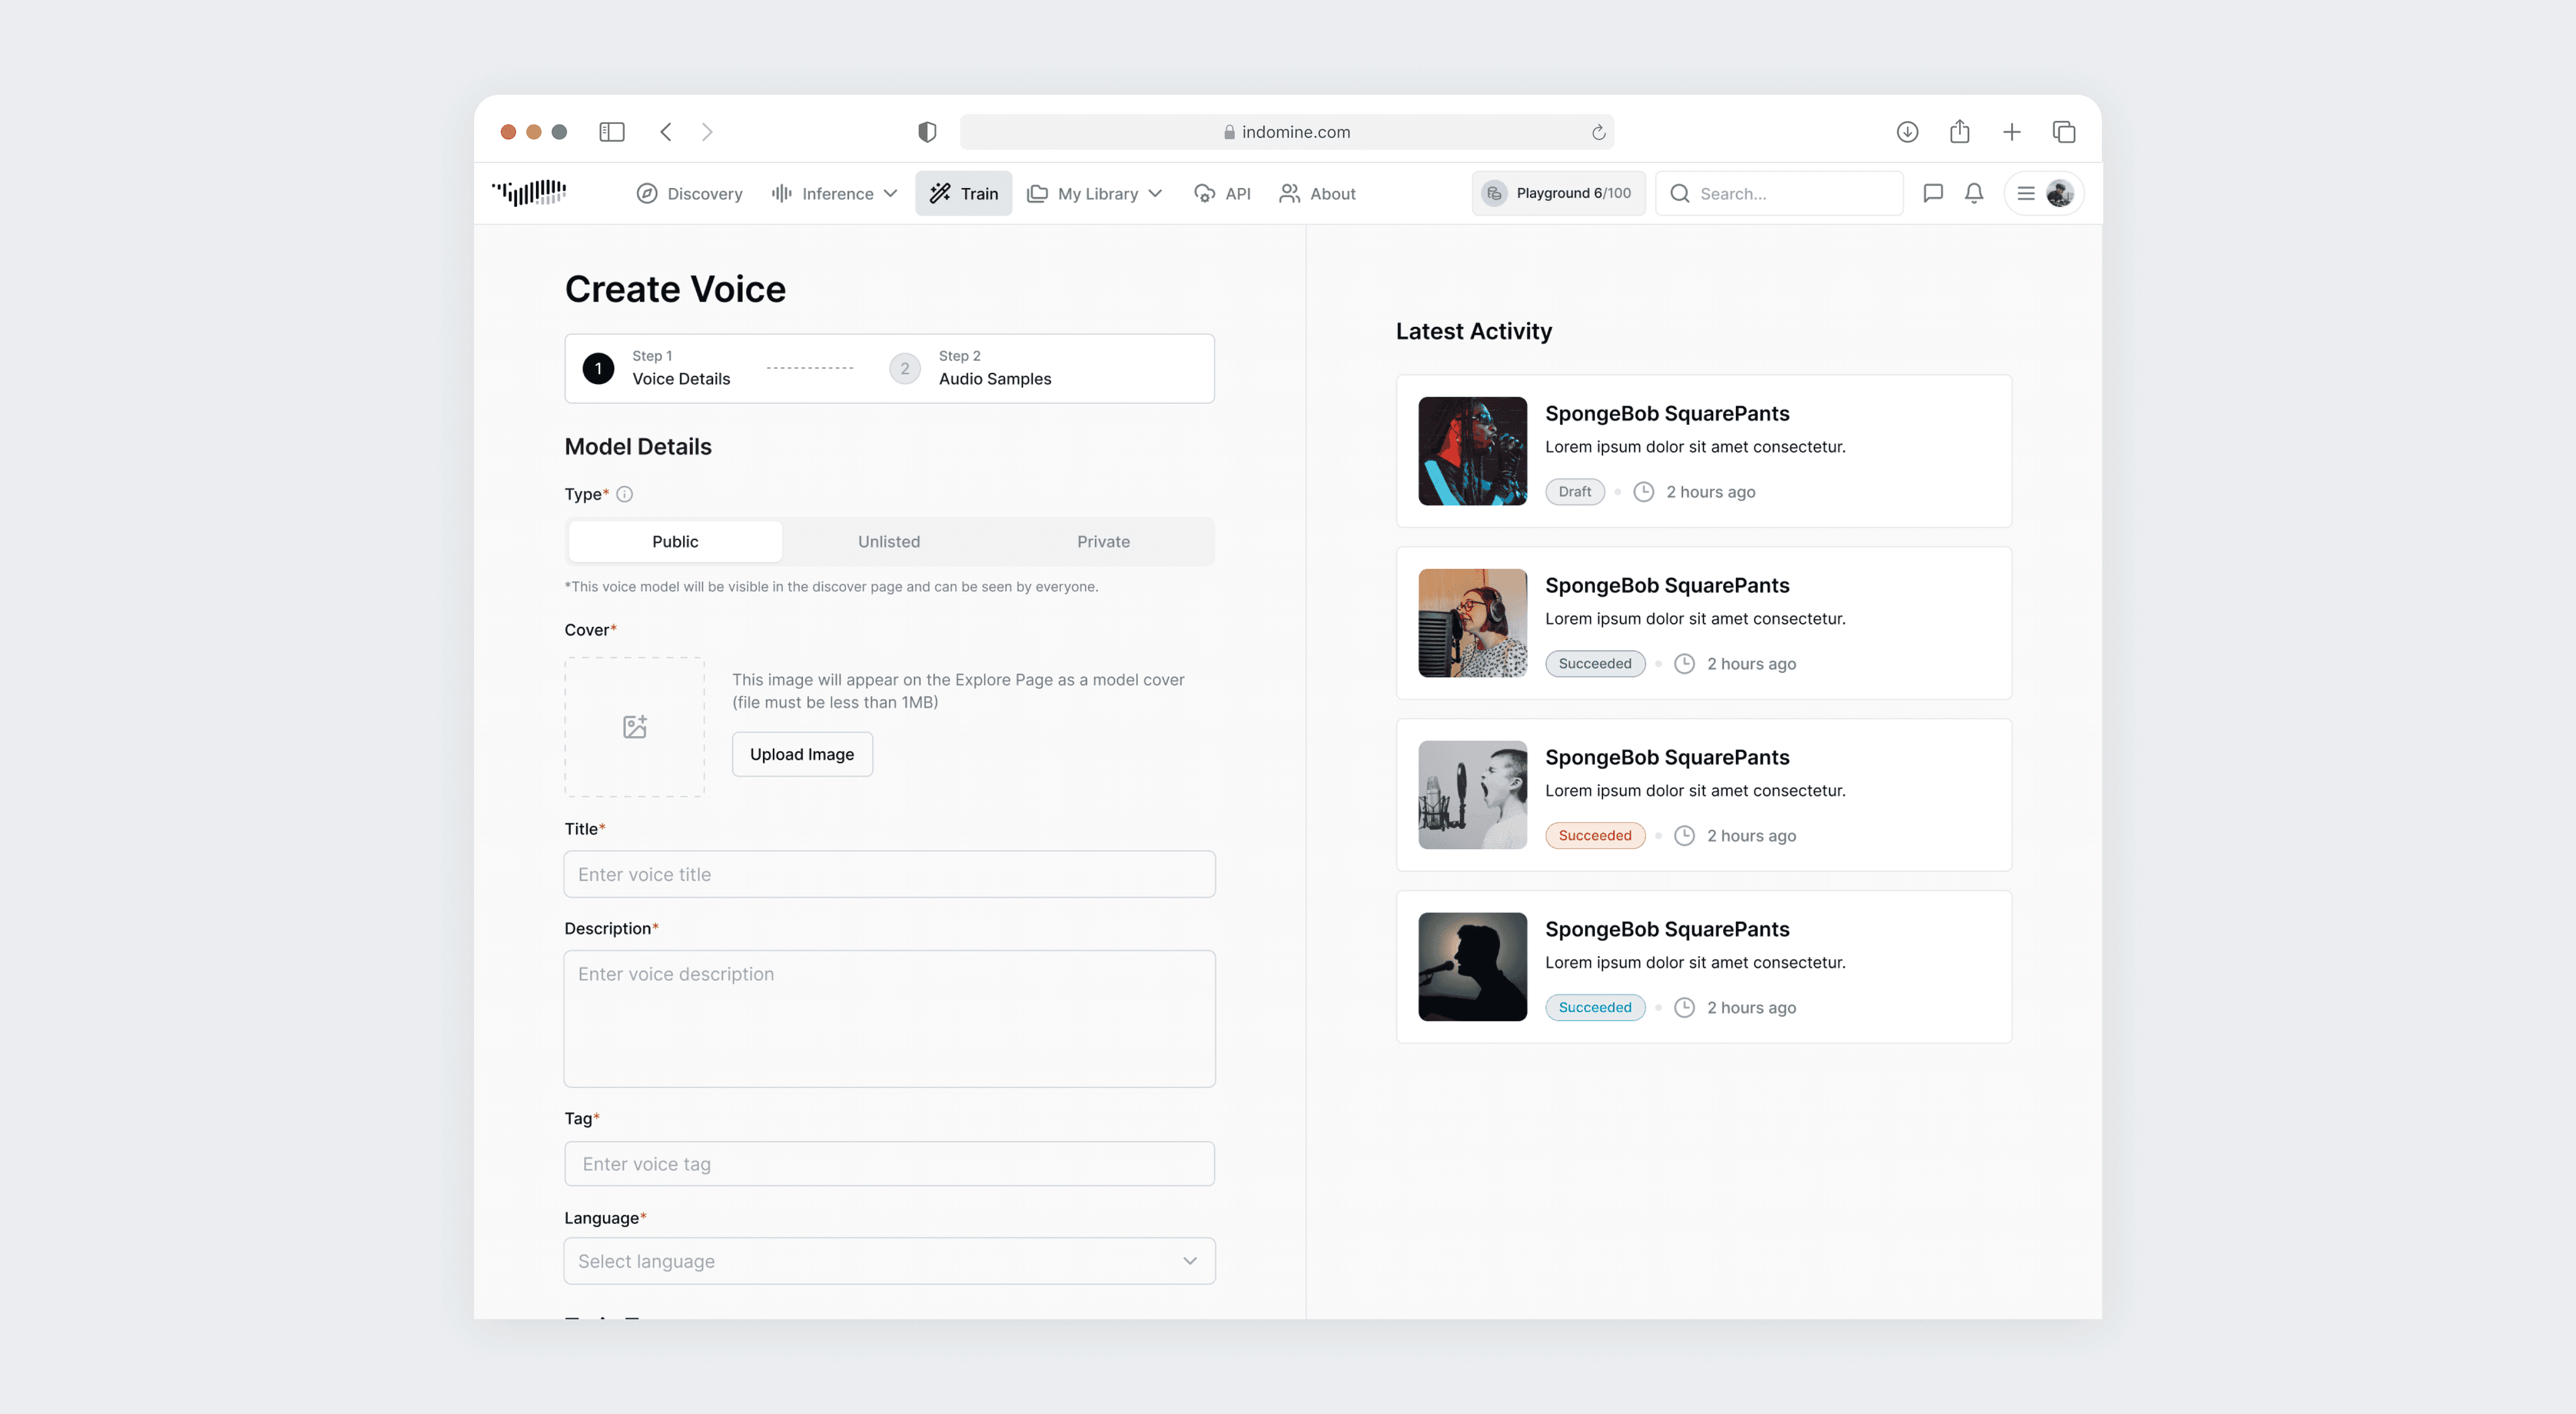Viewport: 2576px width, 1414px height.
Task: Click the Train magic wand icon
Action: 940,193
